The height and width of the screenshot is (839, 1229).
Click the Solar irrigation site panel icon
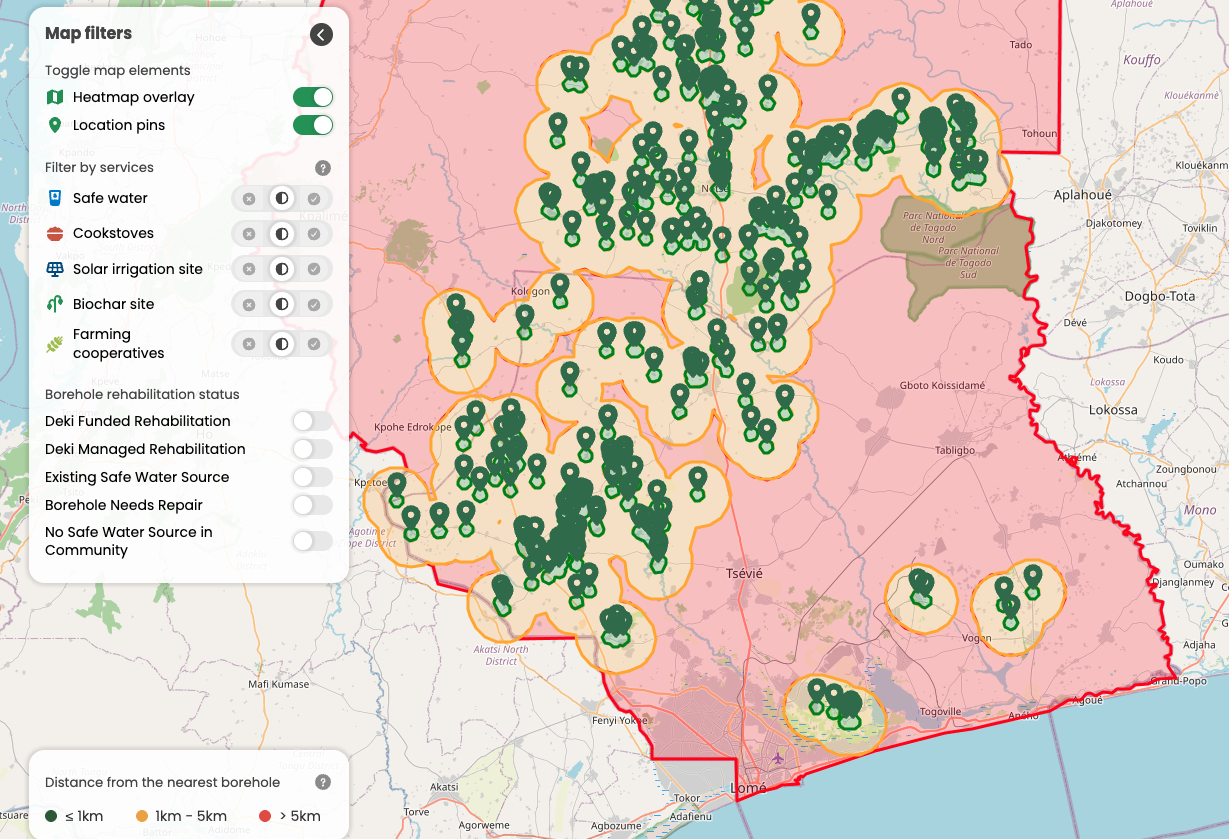point(55,269)
